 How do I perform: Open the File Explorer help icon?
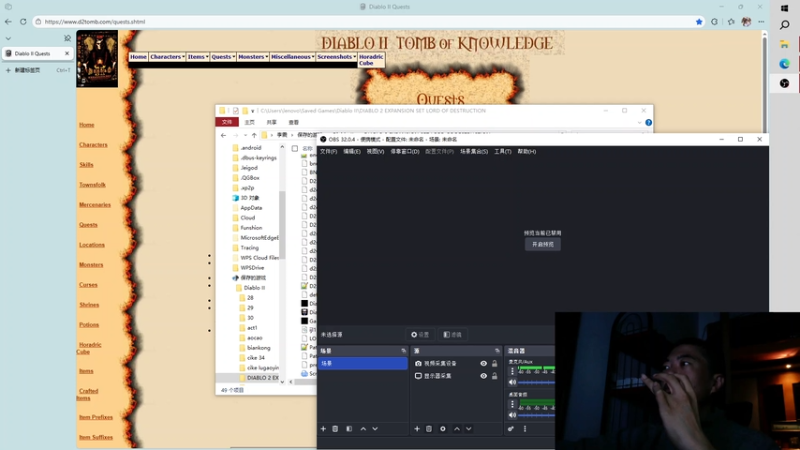click(648, 122)
